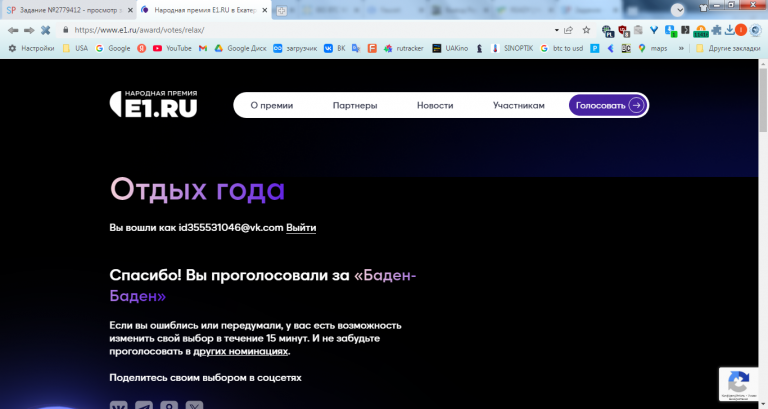
Task: Open the blue P bookmark icon
Action: (595, 48)
